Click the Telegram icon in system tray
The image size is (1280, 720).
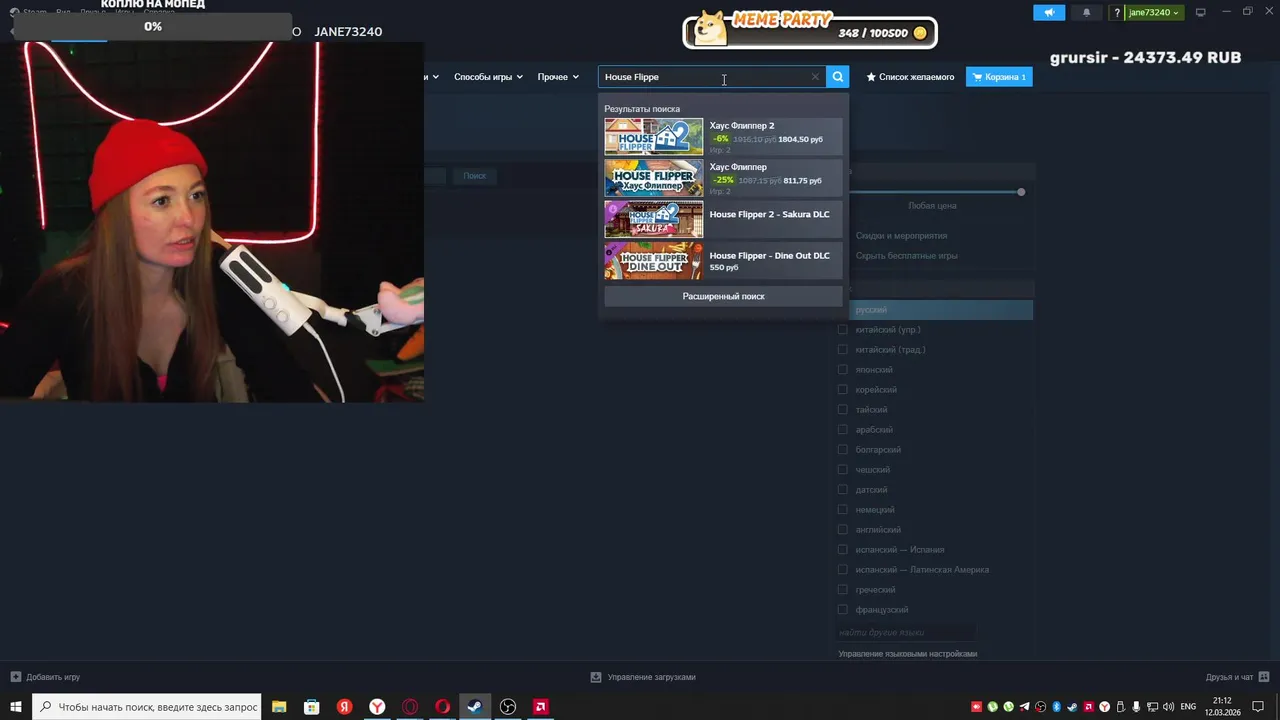[1024, 707]
